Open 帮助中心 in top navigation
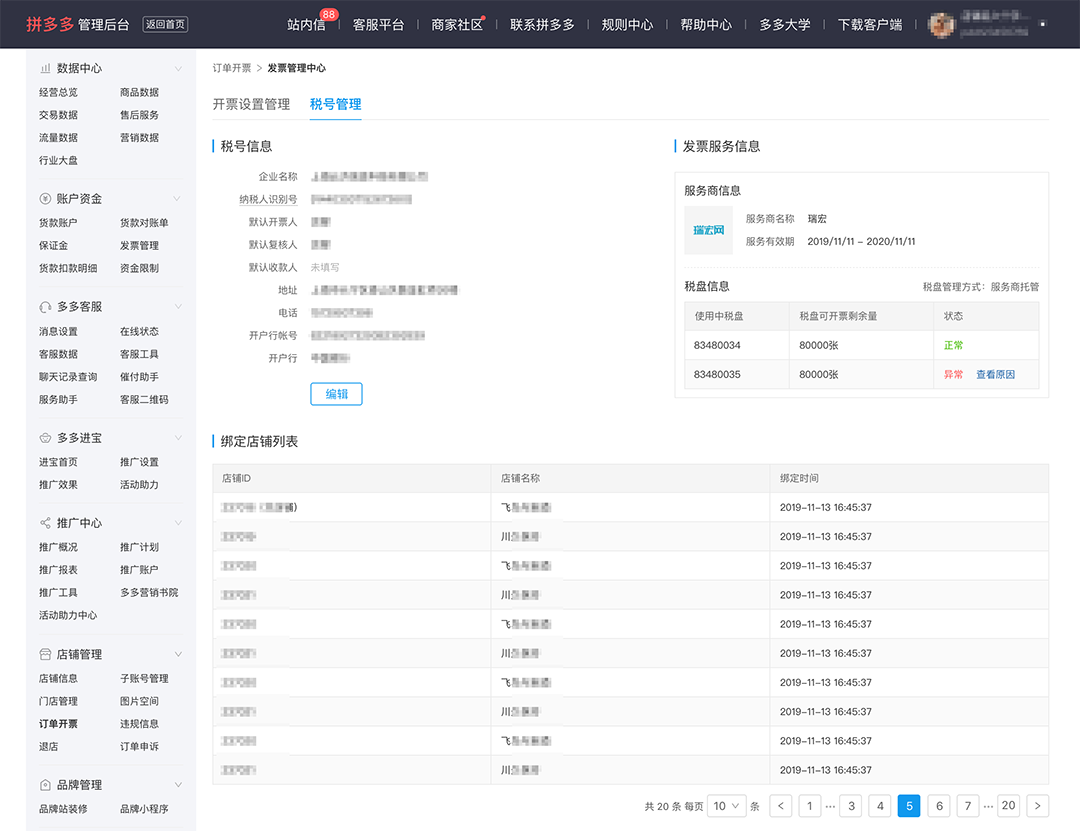 pyautogui.click(x=706, y=25)
